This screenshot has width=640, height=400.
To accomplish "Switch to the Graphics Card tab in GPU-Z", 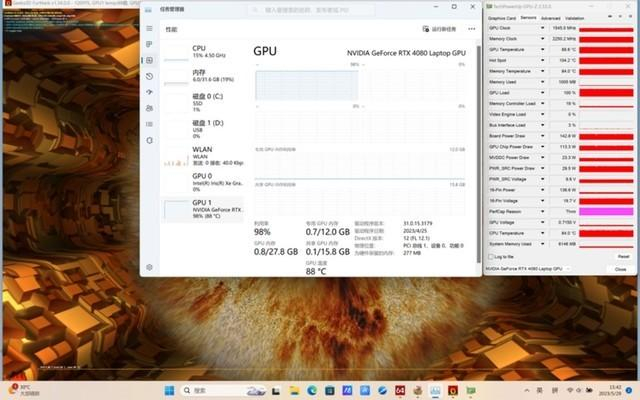I will point(501,18).
